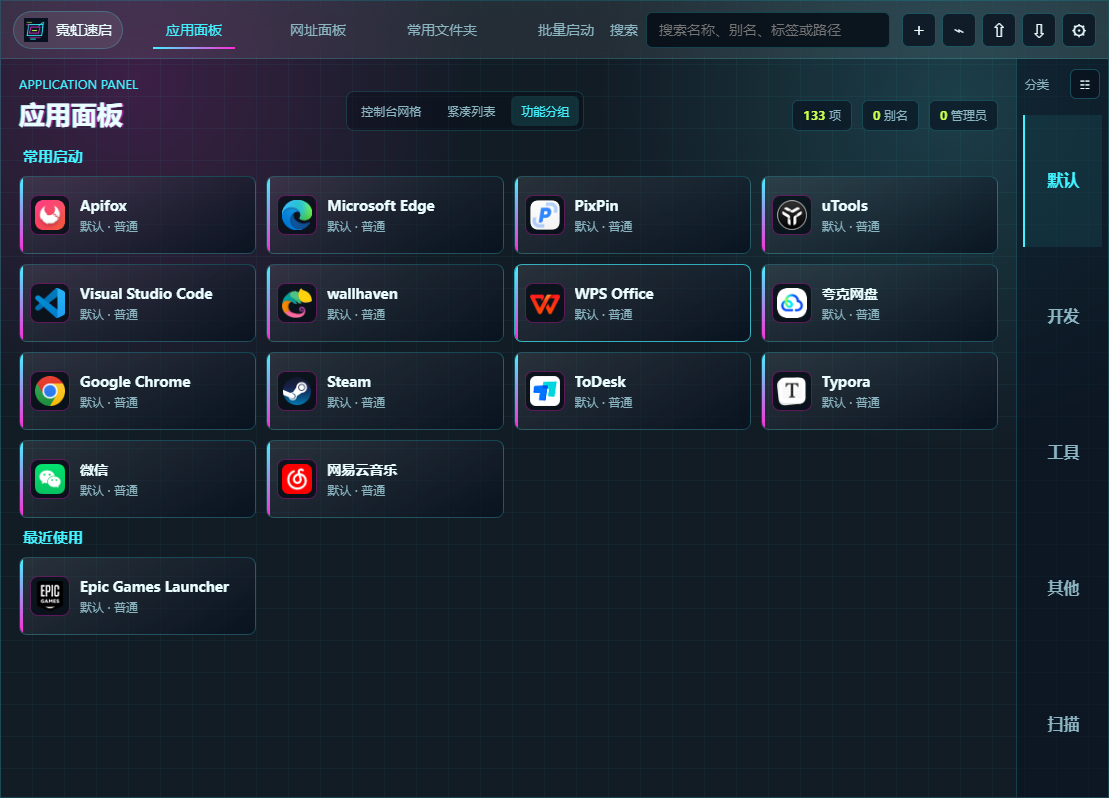Launch Apifox from its icon
Viewport: 1109px width, 798px height.
[50, 215]
